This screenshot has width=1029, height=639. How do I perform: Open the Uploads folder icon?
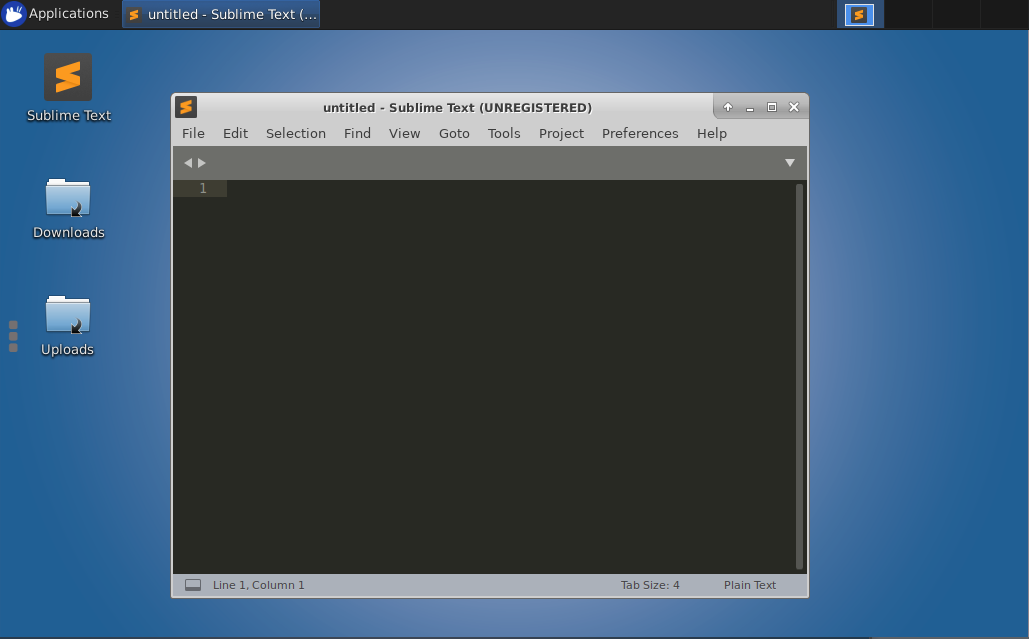pyautogui.click(x=68, y=315)
